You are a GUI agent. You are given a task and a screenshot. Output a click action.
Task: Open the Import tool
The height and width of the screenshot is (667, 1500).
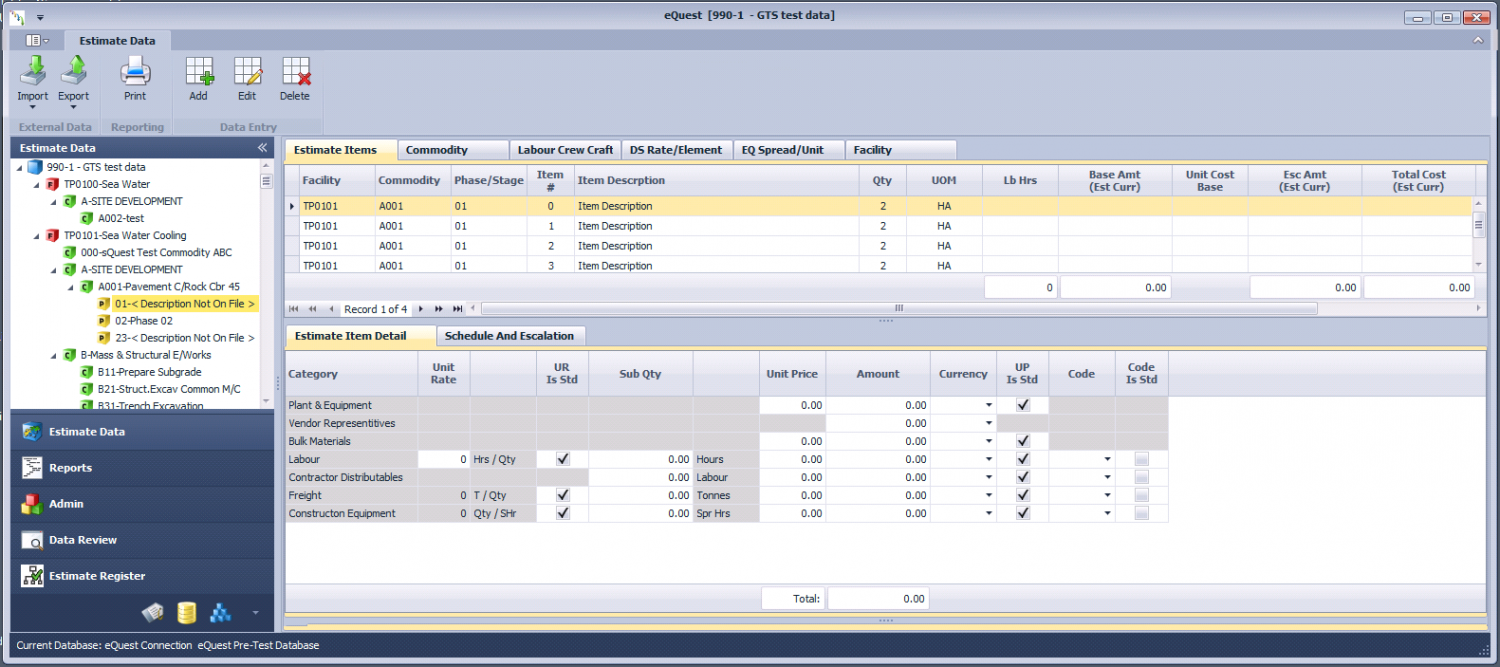(x=32, y=80)
